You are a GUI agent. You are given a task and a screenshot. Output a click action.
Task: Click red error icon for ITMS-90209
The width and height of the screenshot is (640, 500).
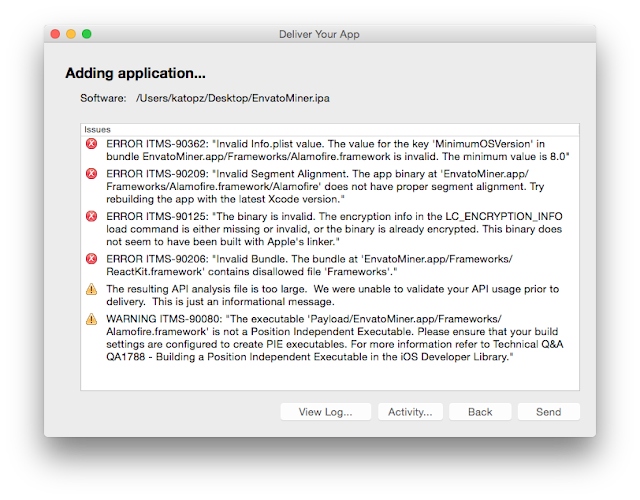pos(91,174)
